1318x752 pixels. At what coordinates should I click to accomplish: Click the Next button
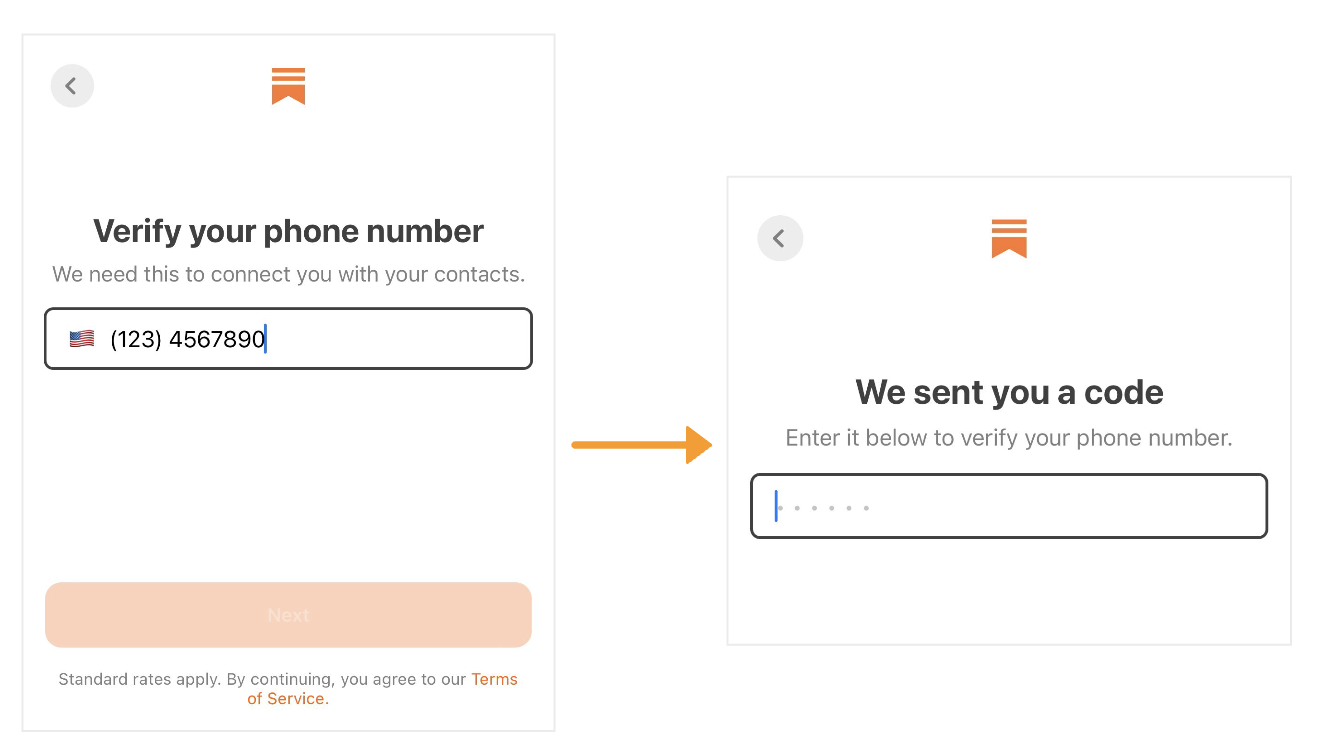click(x=288, y=615)
